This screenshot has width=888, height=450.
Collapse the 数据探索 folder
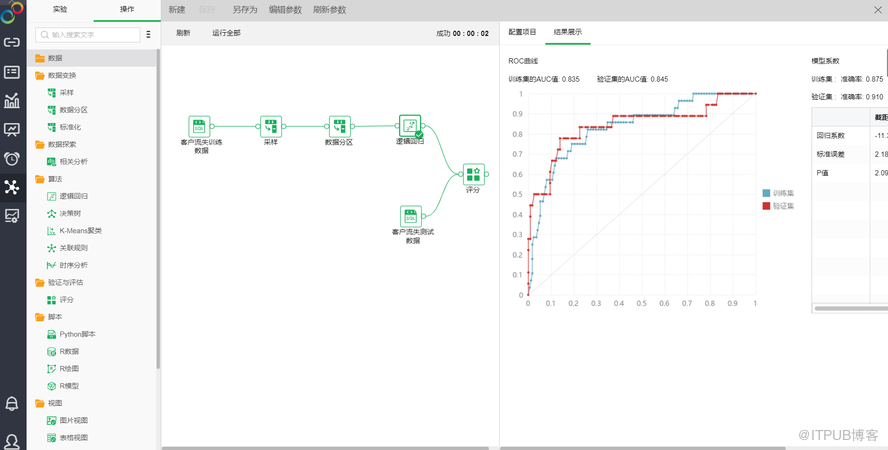[40, 144]
